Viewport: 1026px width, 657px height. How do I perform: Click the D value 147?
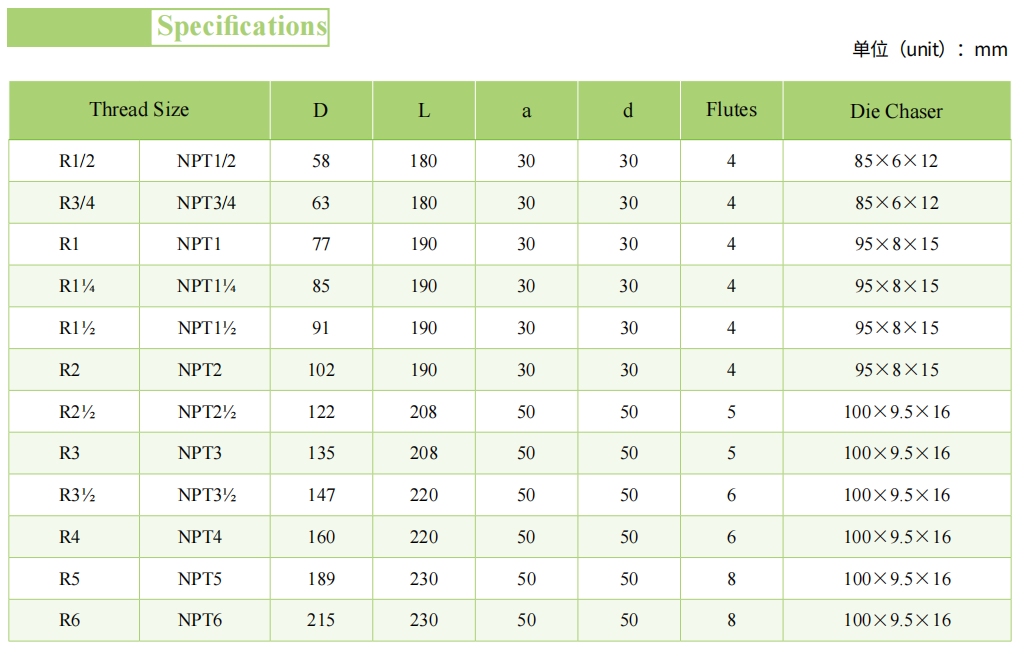click(321, 495)
